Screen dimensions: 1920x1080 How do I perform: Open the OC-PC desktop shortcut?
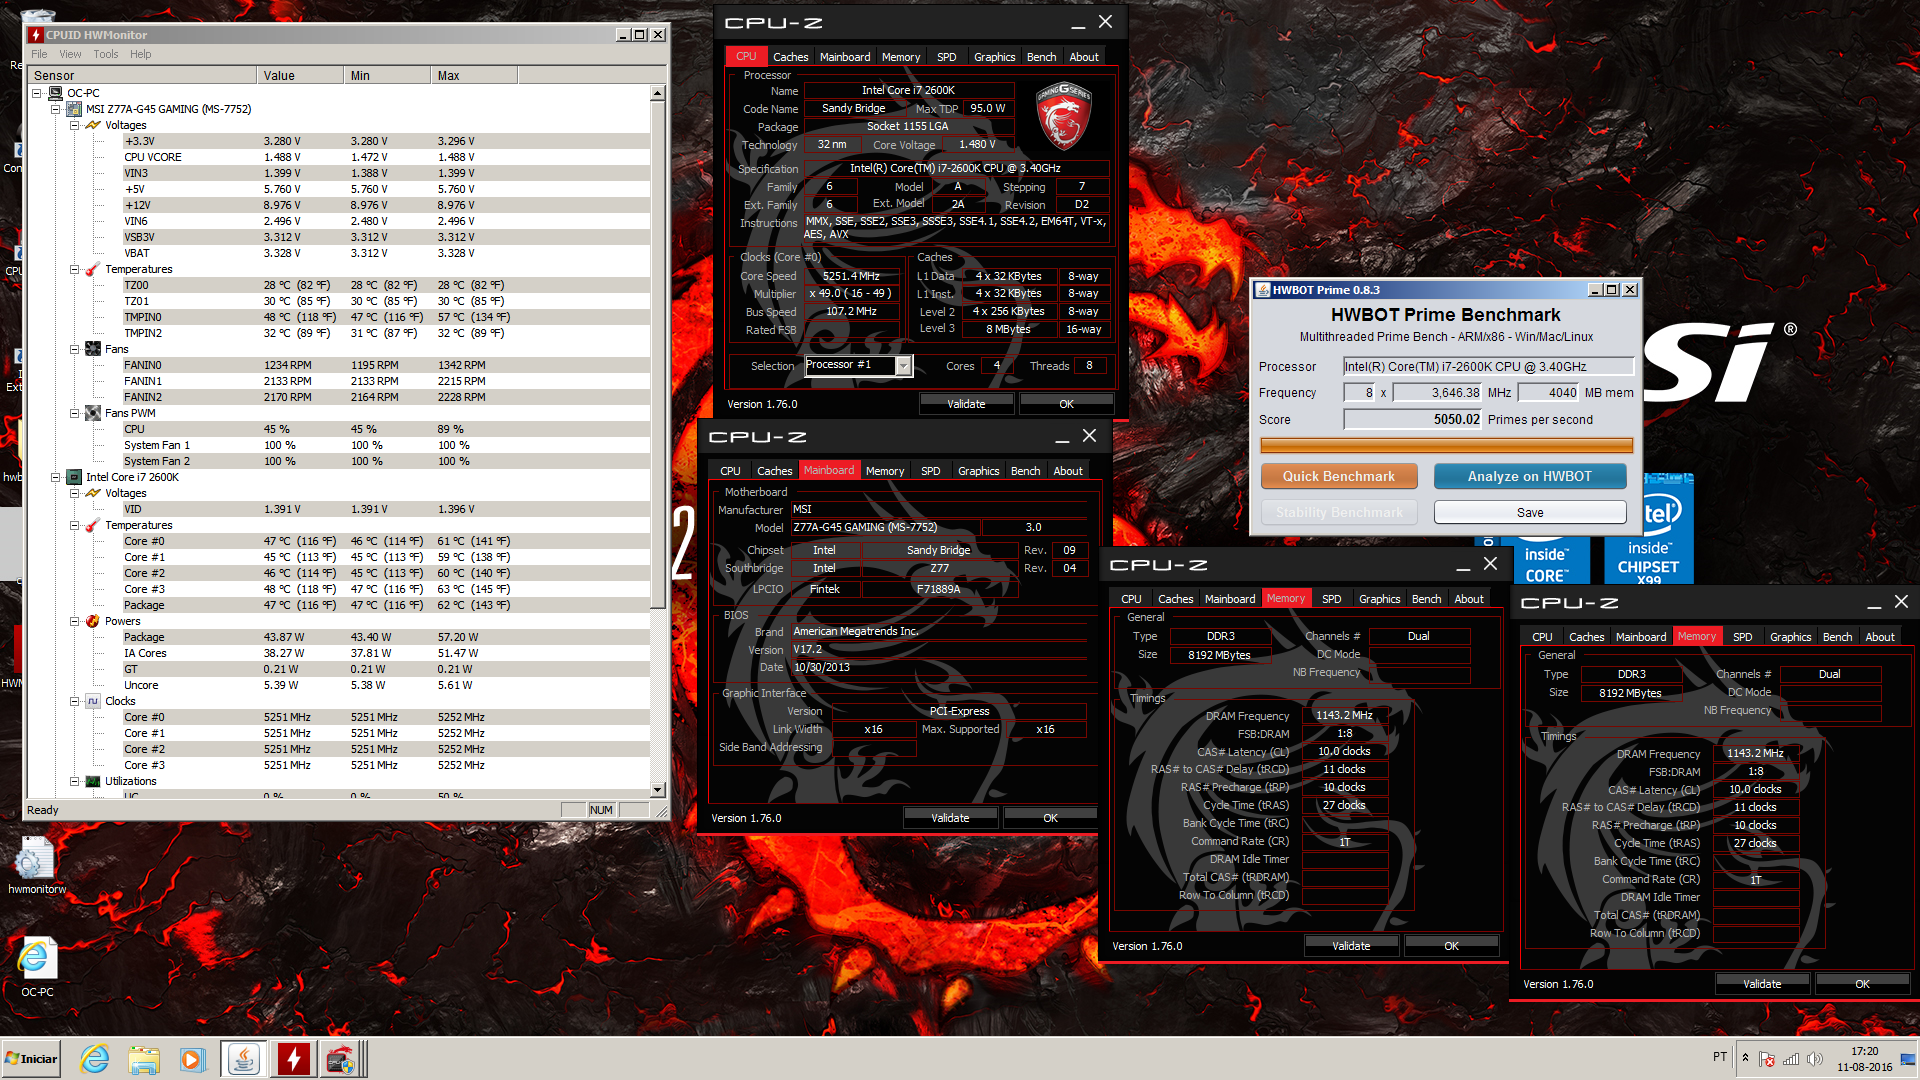37,968
